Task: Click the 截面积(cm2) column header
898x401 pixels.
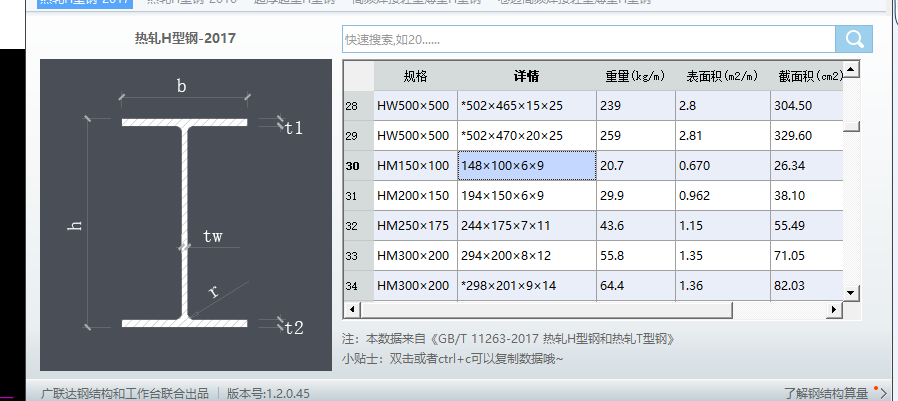Action: [x=806, y=76]
